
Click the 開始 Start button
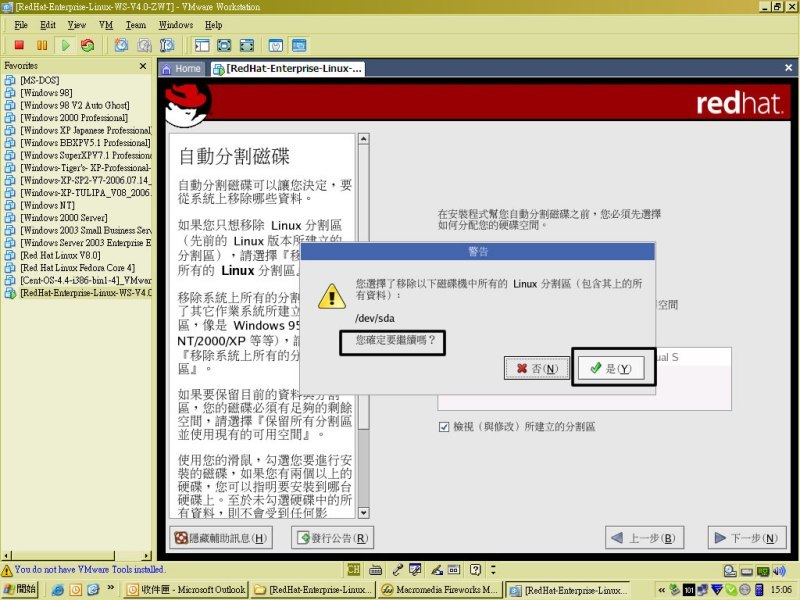[20, 590]
